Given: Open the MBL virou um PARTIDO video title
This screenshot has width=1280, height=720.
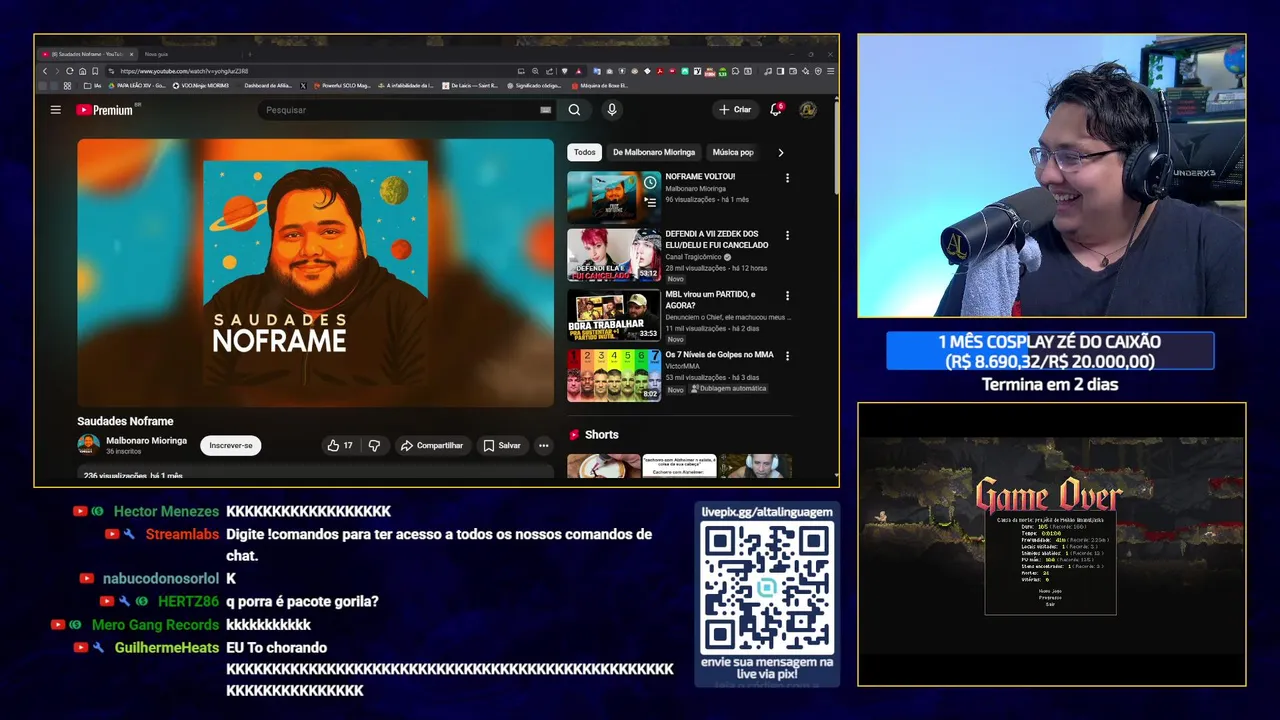Looking at the screenshot, I should [711, 299].
